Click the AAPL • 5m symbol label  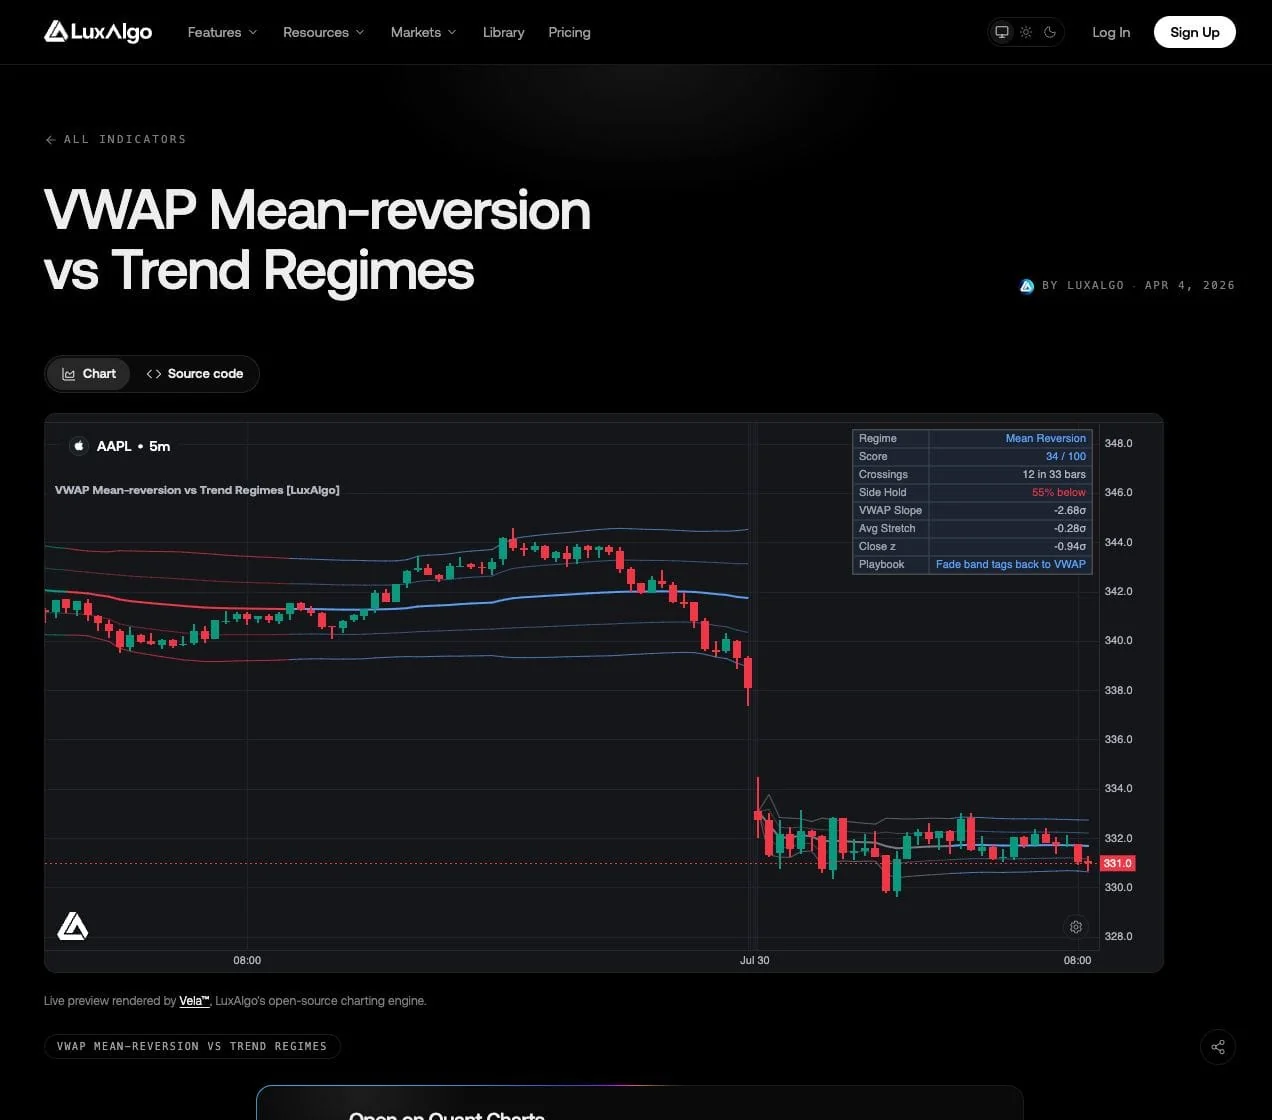(x=133, y=446)
